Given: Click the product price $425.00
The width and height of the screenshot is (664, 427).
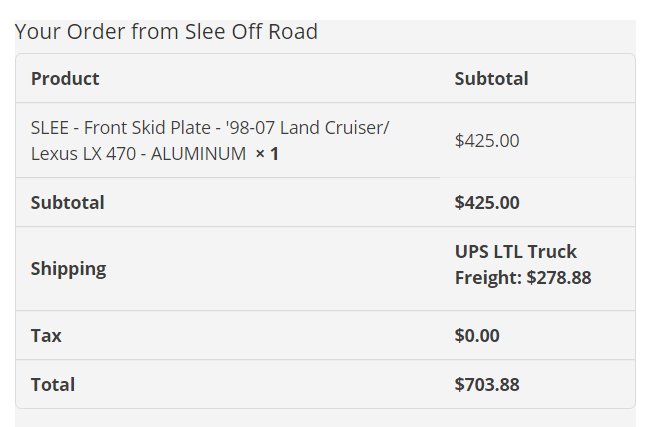Looking at the screenshot, I should point(487,141).
